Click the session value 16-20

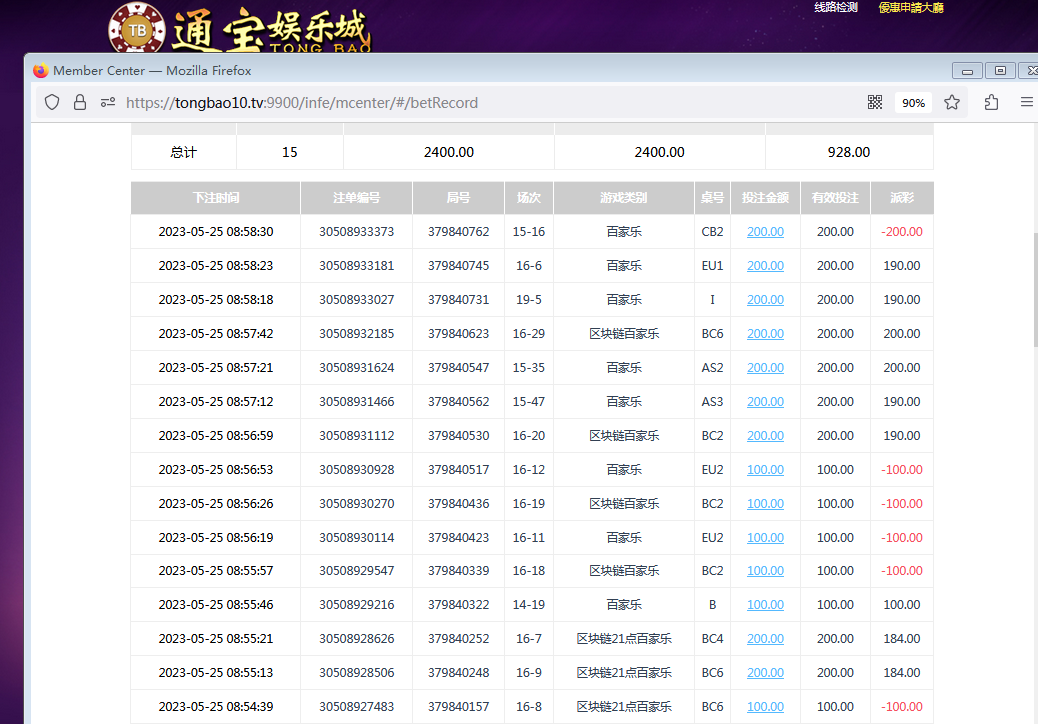[529, 435]
